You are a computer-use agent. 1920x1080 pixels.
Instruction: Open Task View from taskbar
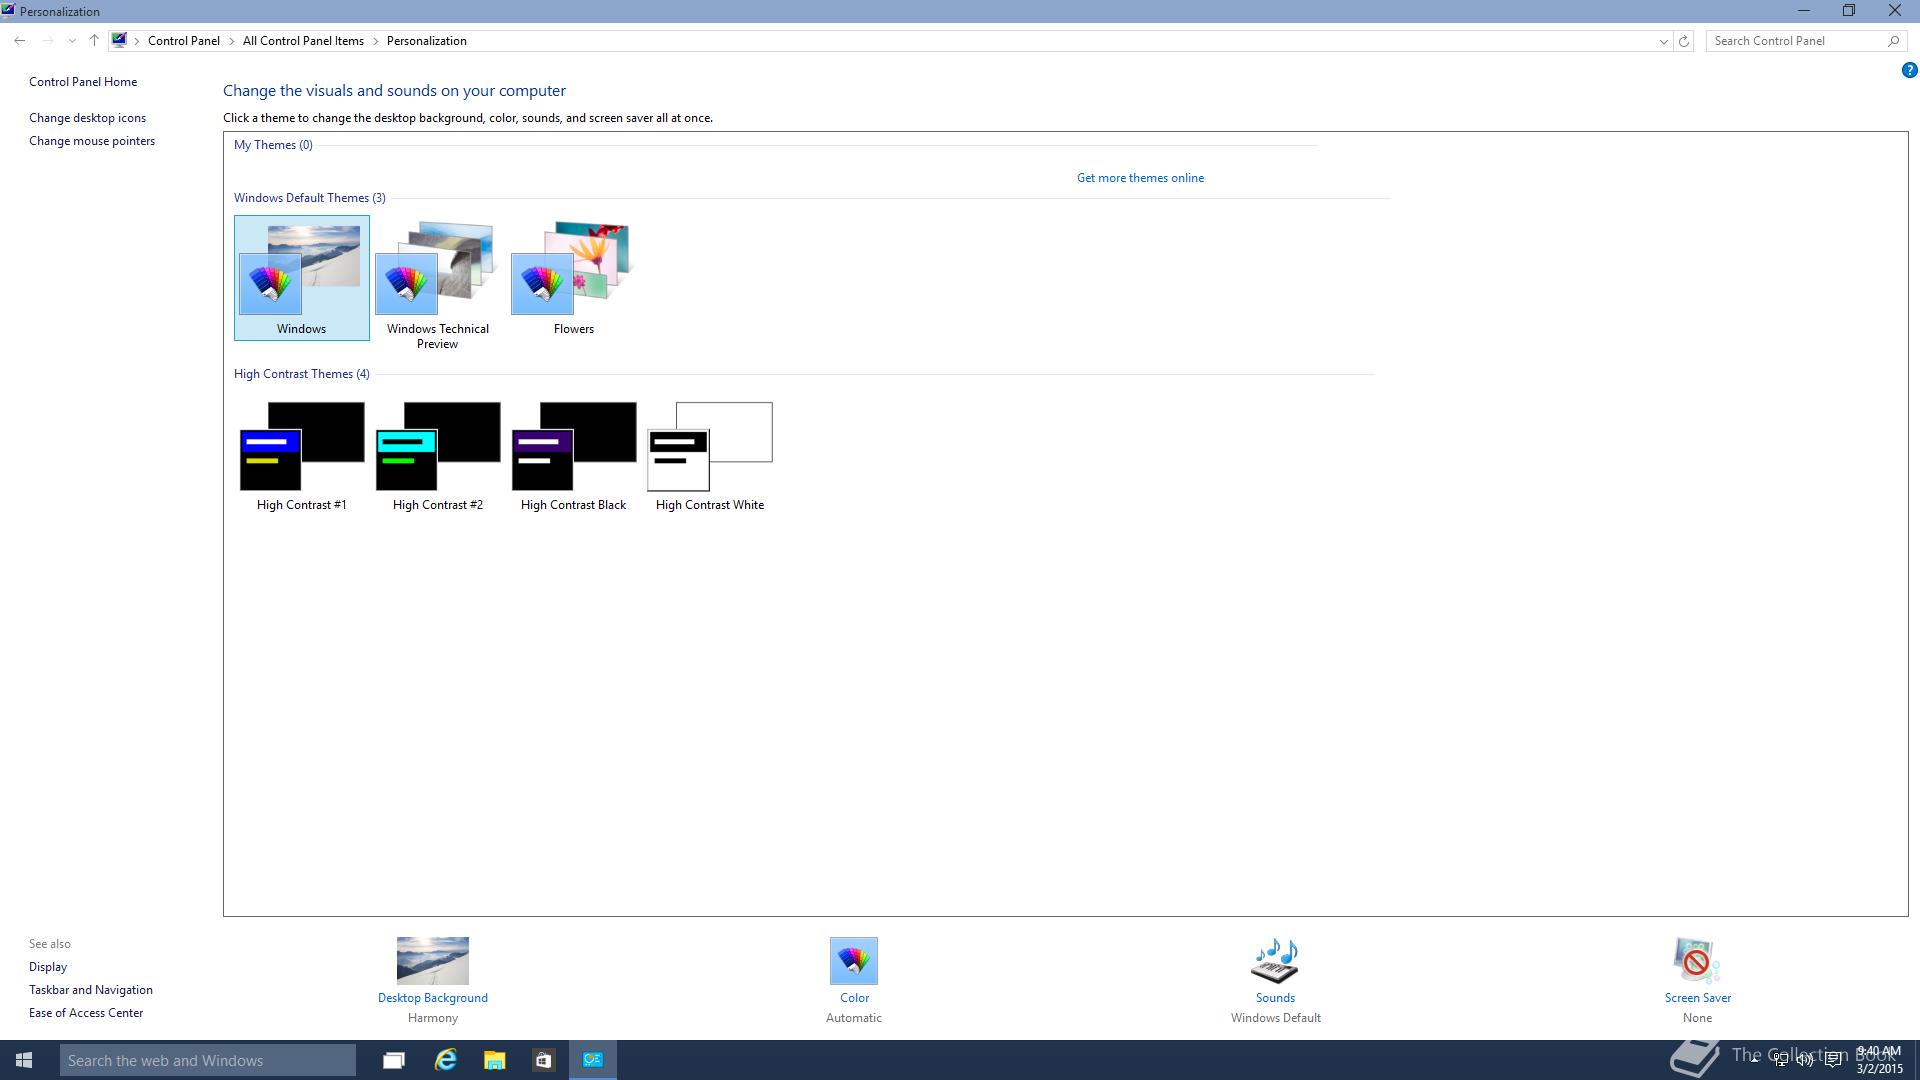(x=394, y=1060)
